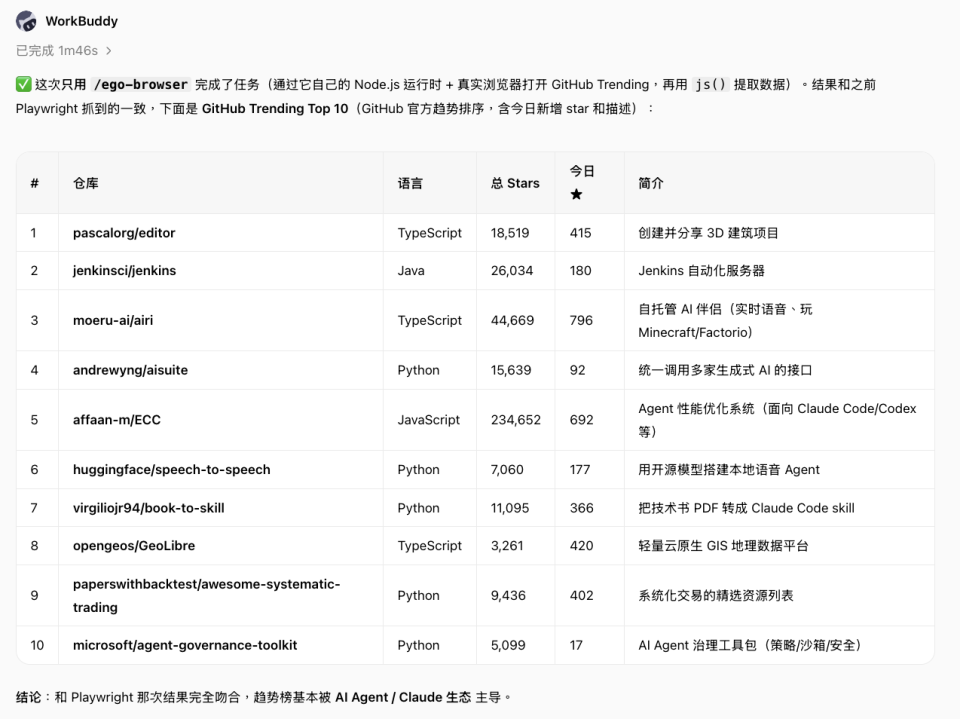Viewport: 960px width, 719px height.
Task: Click today's stars value 177
Action: point(580,470)
